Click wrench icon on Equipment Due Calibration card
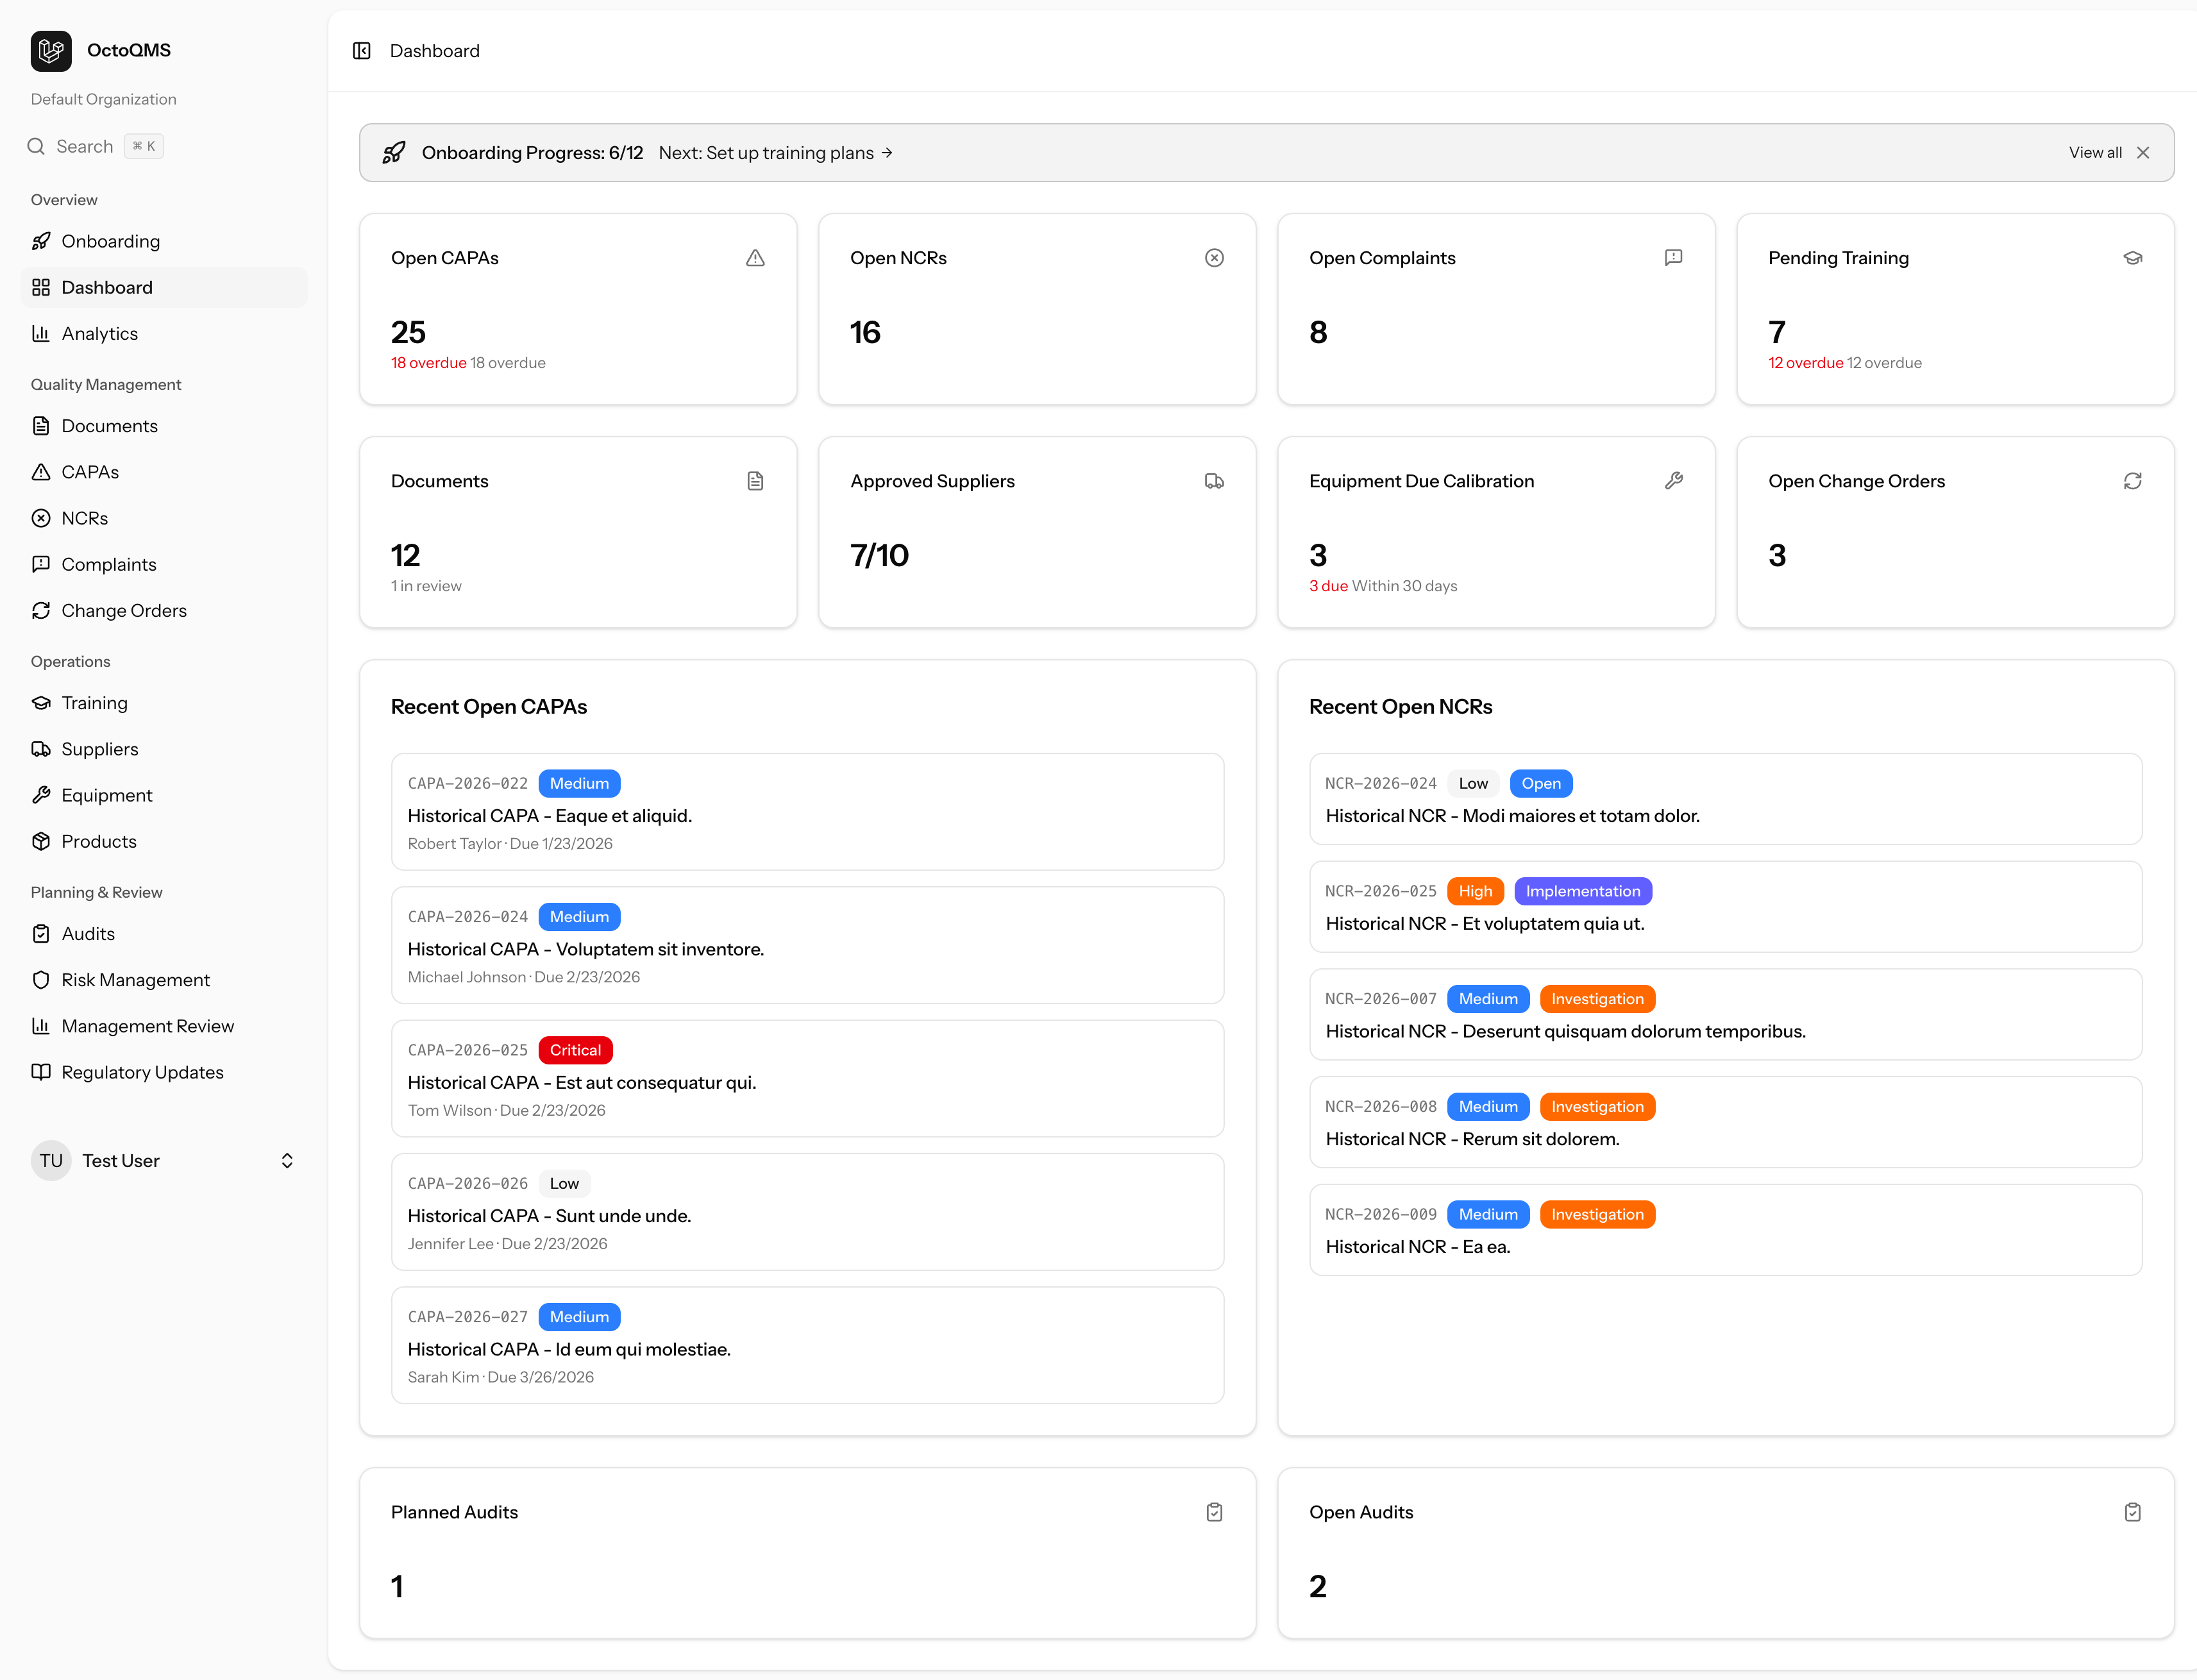 click(1673, 481)
